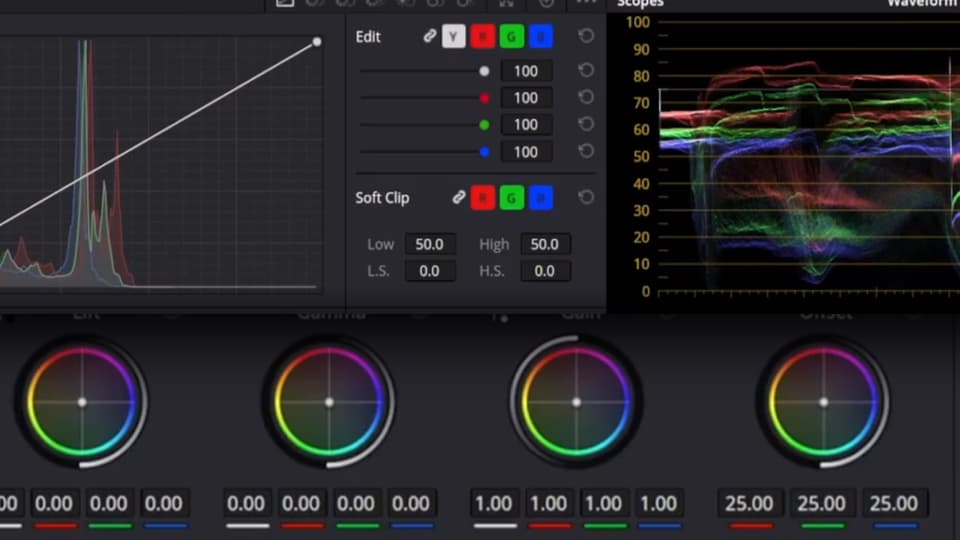The width and height of the screenshot is (960, 540).
Task: Select the Gamma luminance 0.00 value
Action: coord(246,504)
